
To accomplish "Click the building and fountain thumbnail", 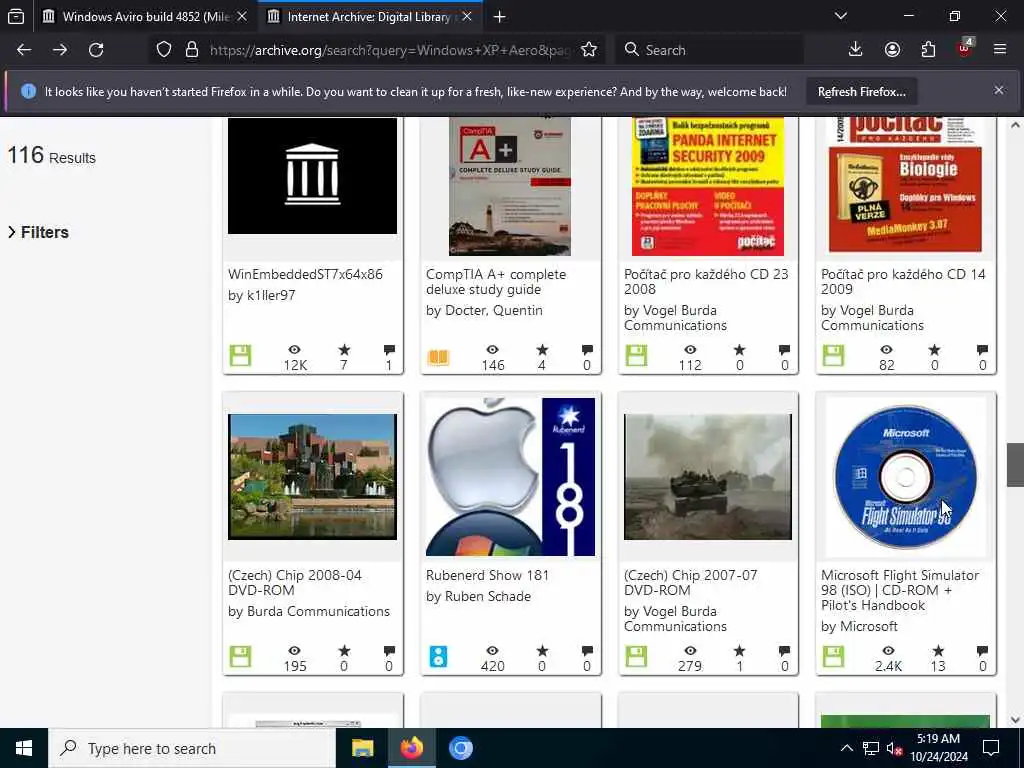I will pos(312,477).
